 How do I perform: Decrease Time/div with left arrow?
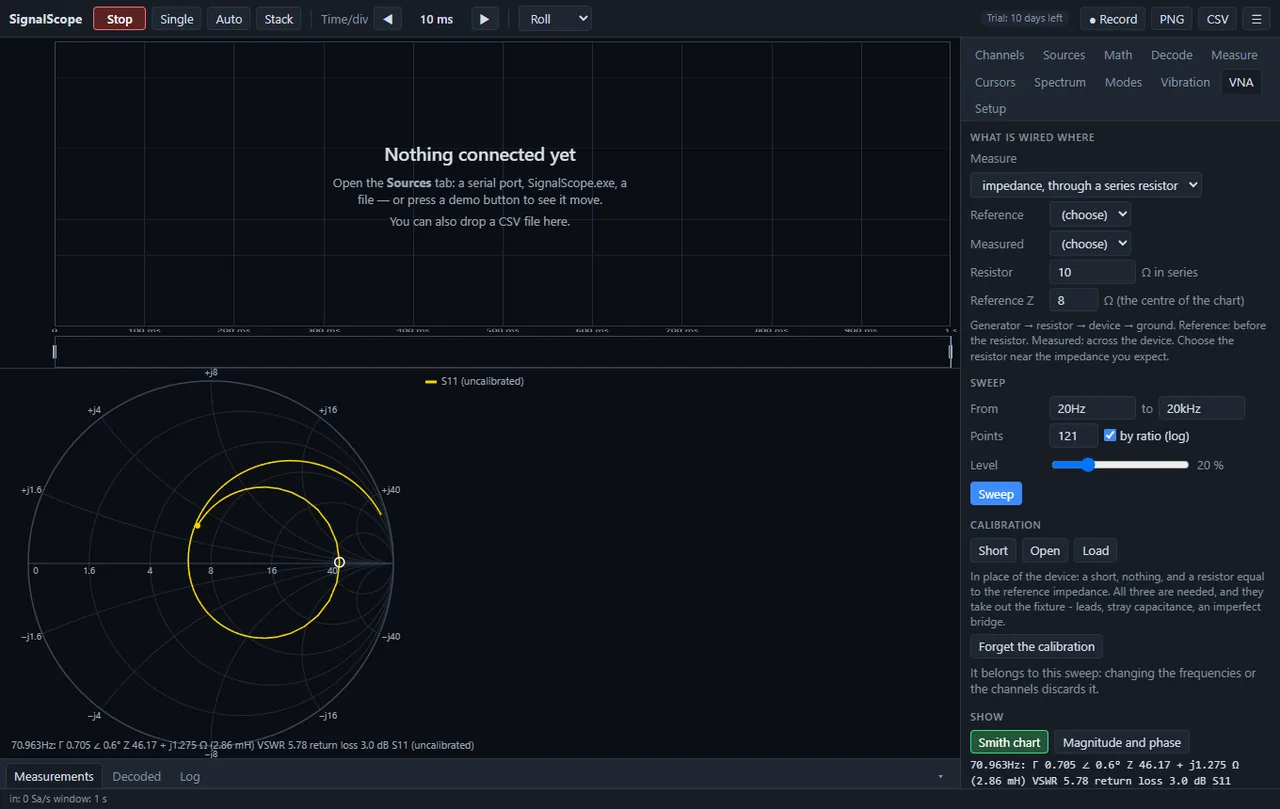pos(388,19)
